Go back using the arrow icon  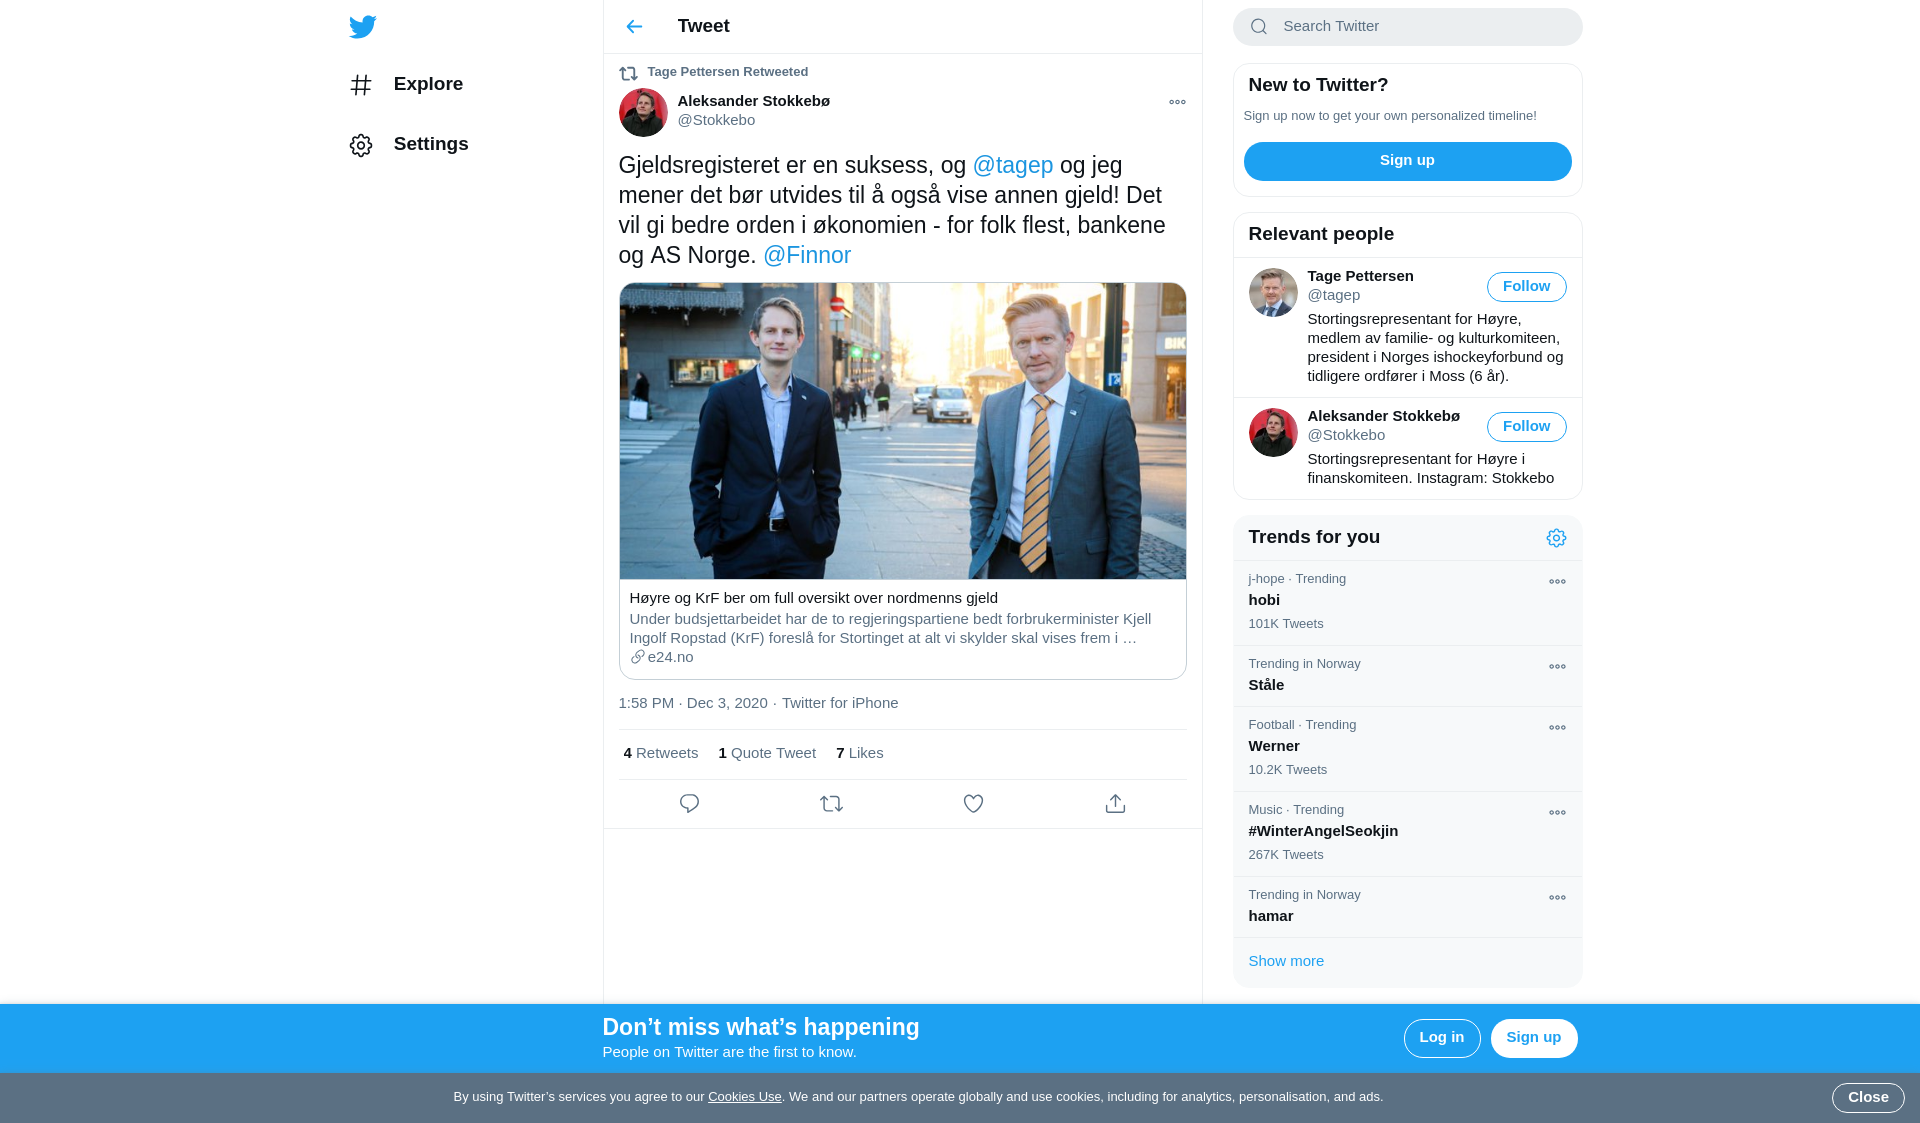click(x=634, y=27)
